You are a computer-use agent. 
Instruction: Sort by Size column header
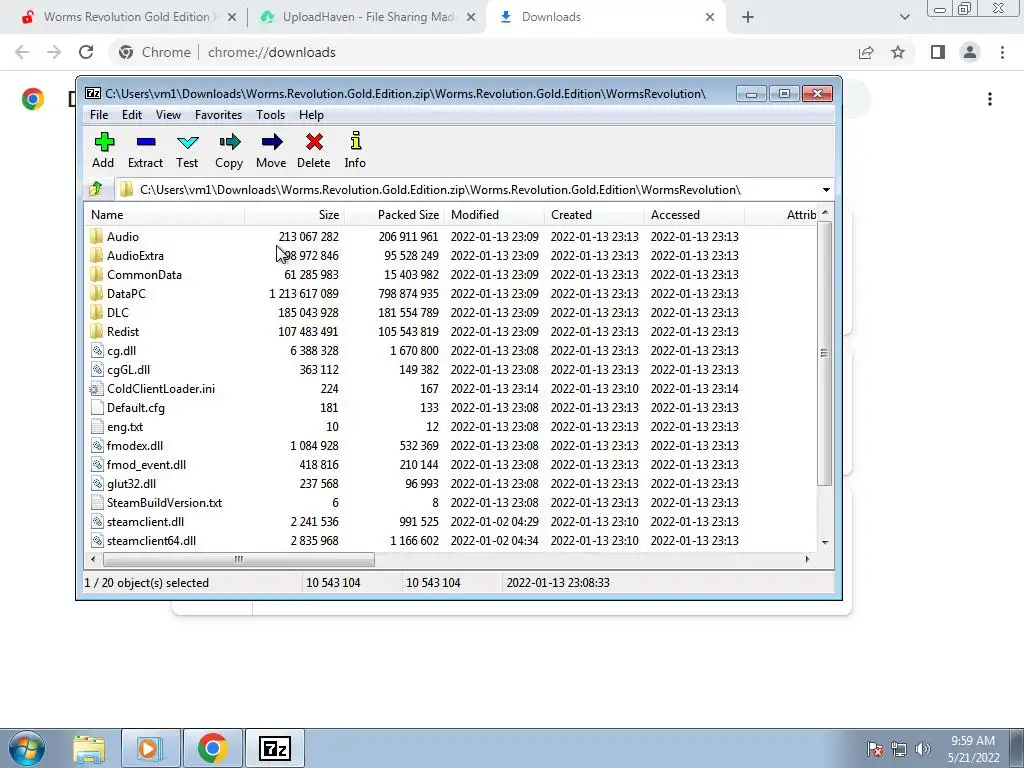295,215
